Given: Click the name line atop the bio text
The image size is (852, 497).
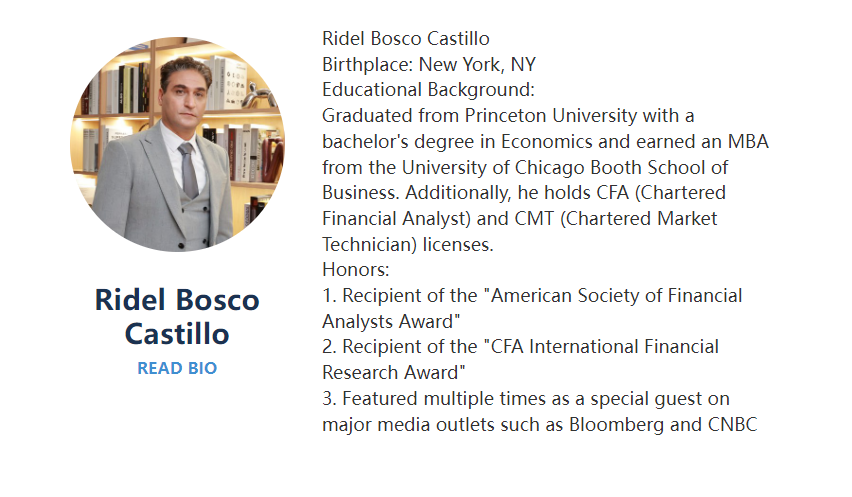Looking at the screenshot, I should click(x=405, y=39).
